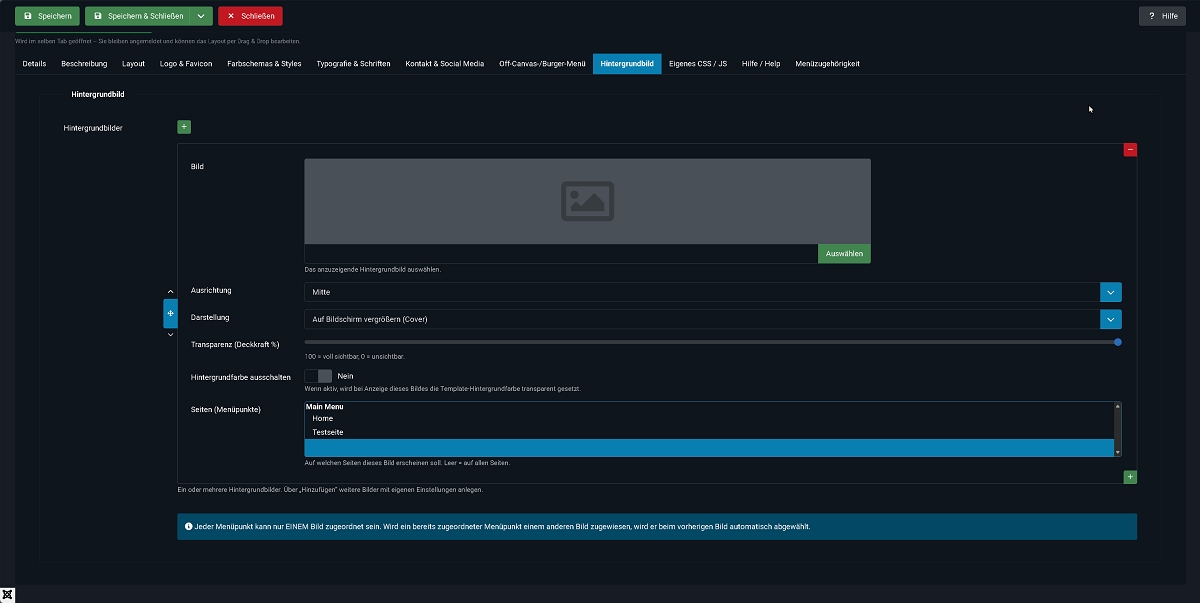Select the Hintergrundbild tab
This screenshot has width=1200, height=603.
coord(627,63)
